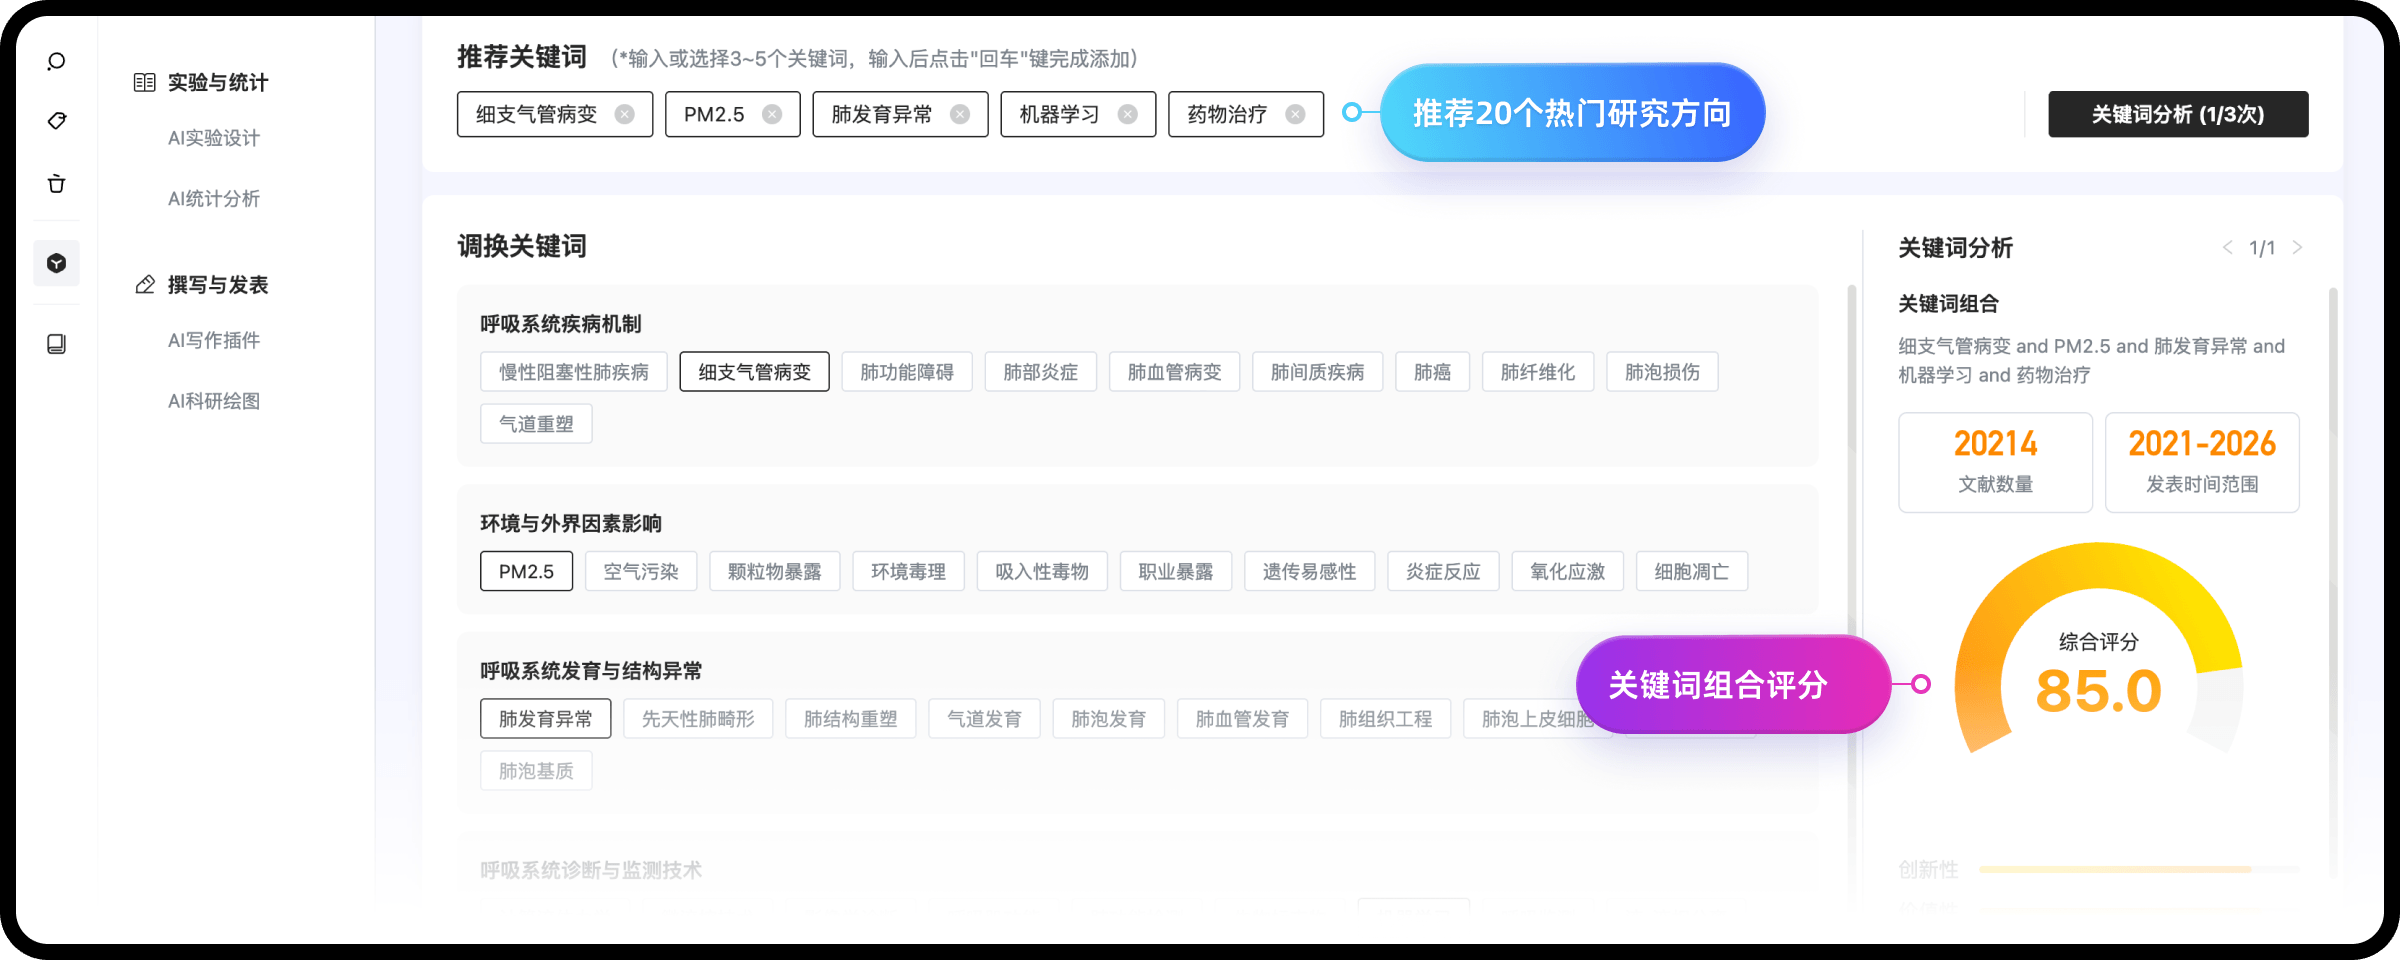Select the 肺功能障碍 keyword chip
The width and height of the screenshot is (2400, 960).
click(907, 372)
